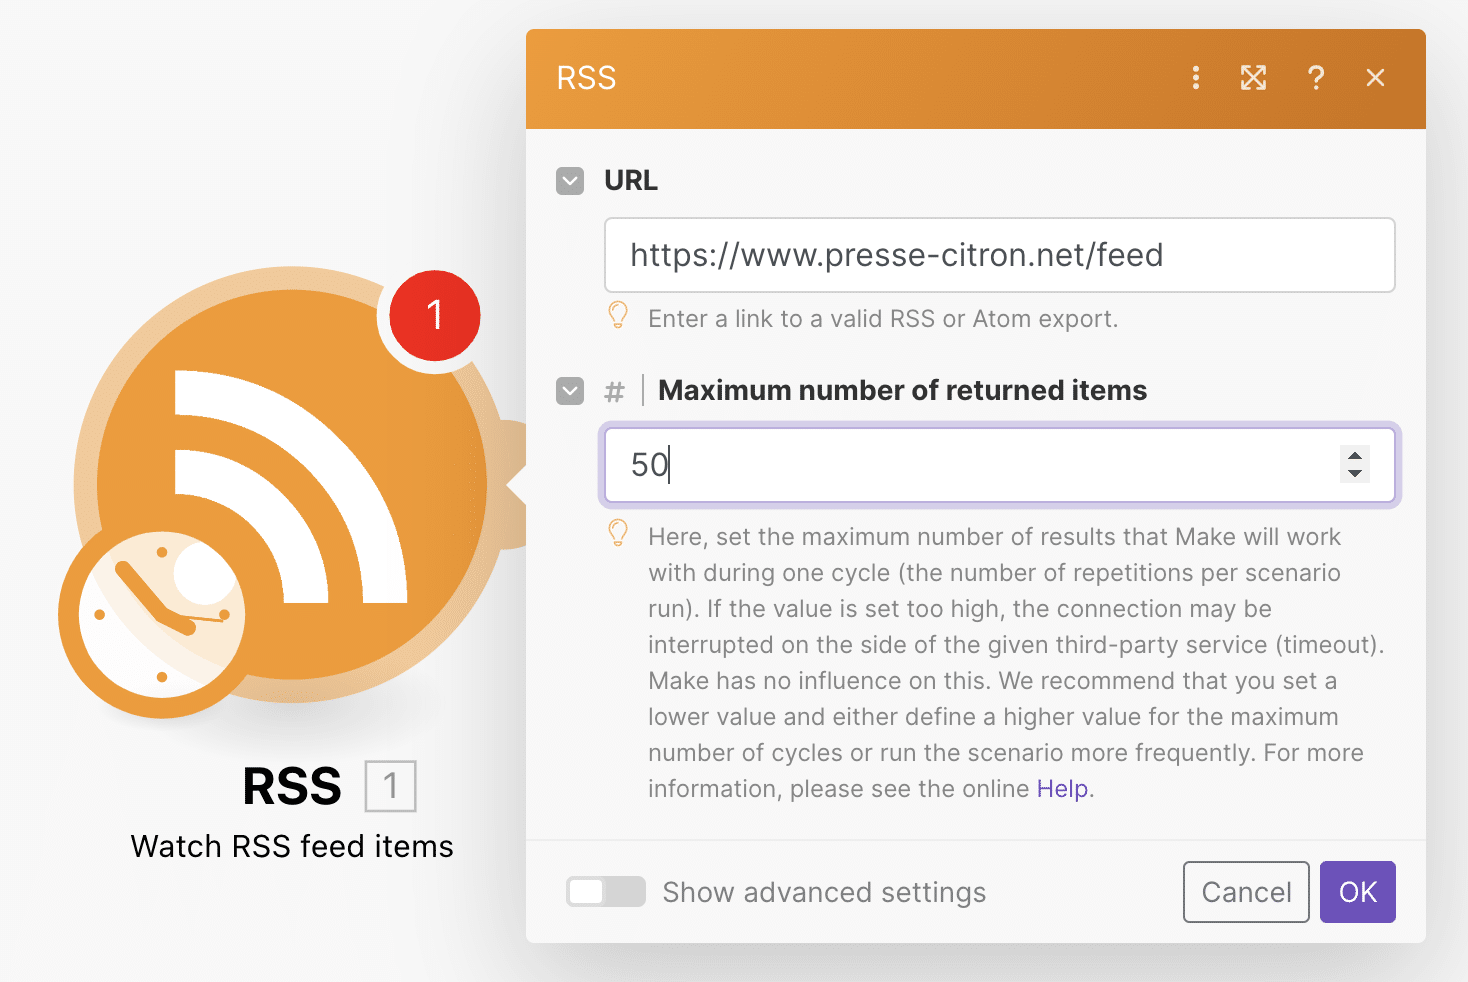Screen dimensions: 1468x982
Task: Click the module number box next to RSS
Action: click(x=390, y=786)
